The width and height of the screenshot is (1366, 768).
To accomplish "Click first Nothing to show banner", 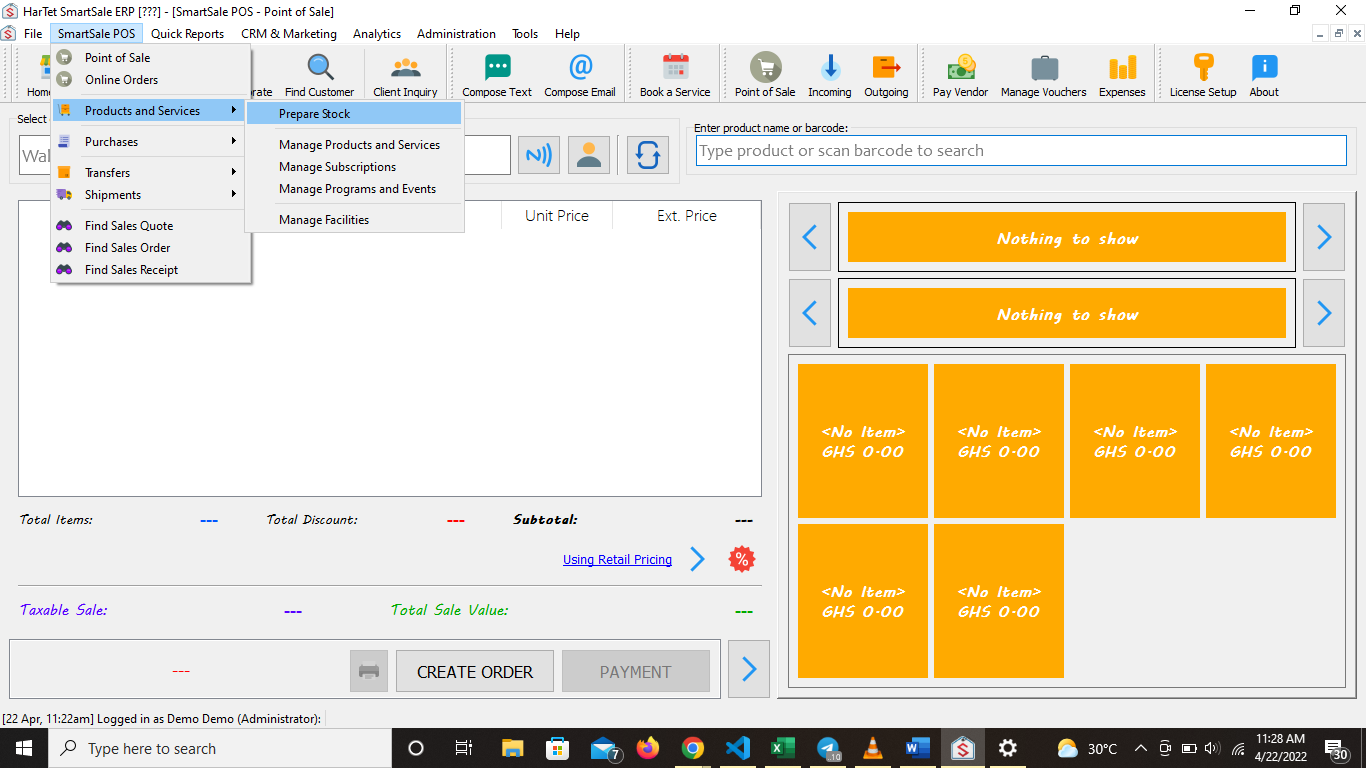I will 1067,237.
